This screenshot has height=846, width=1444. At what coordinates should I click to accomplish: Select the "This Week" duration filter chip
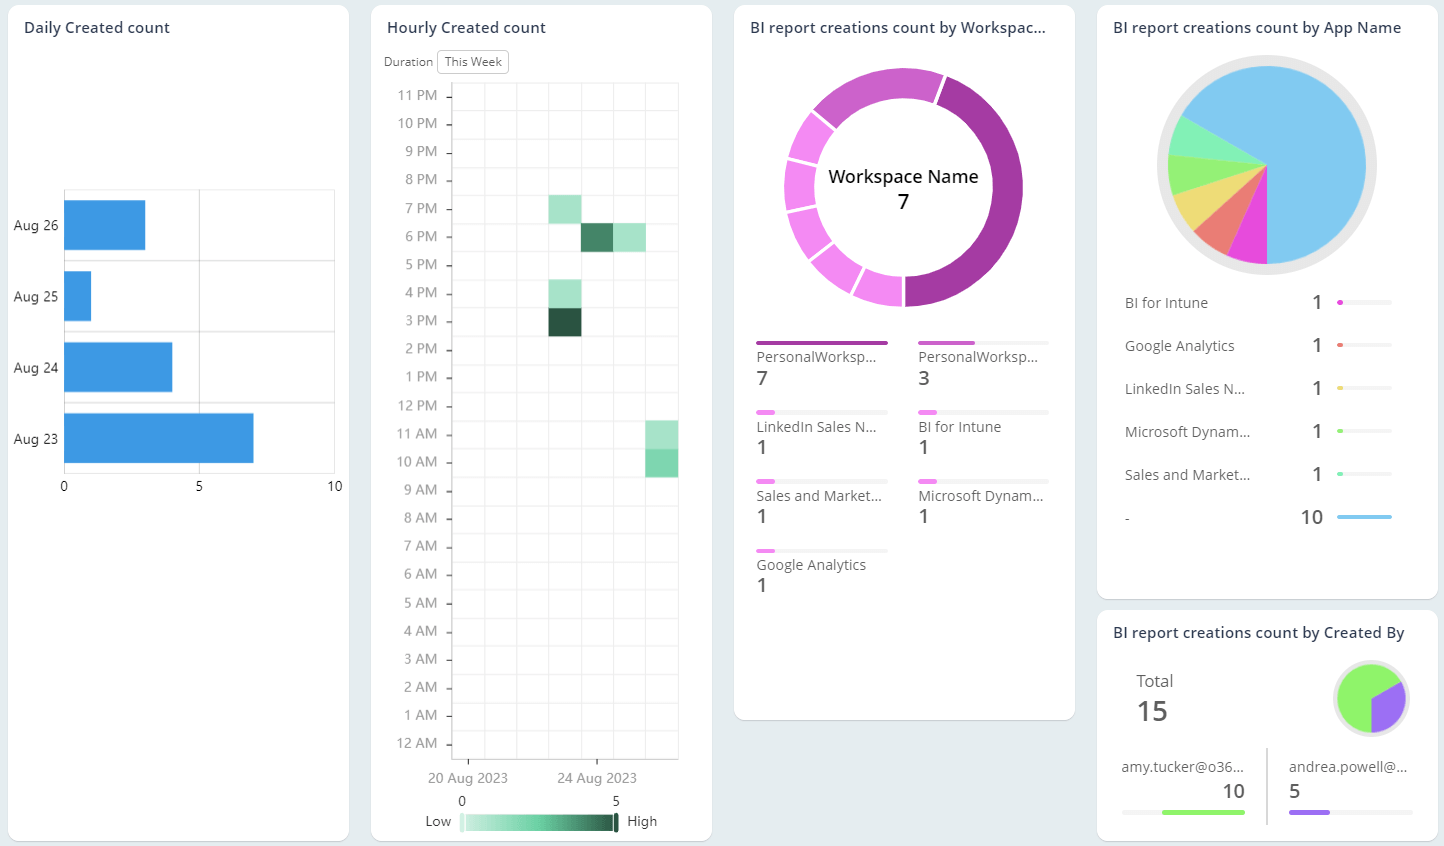(x=472, y=61)
